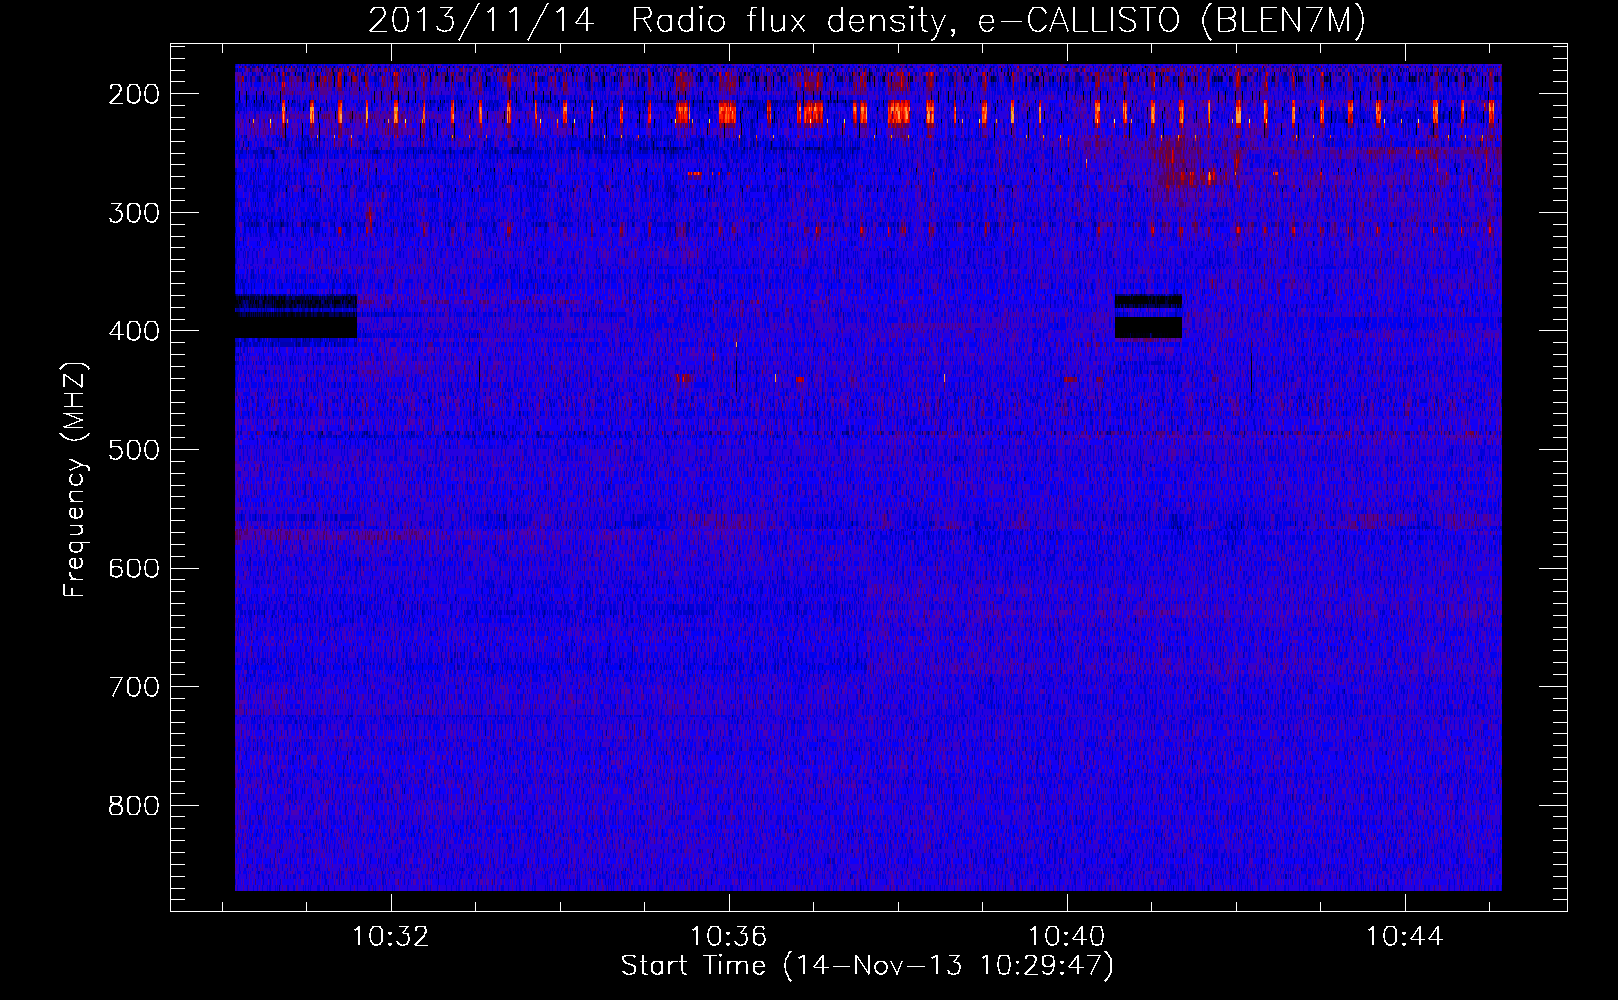Click the 400 frequency tick label

tap(133, 331)
